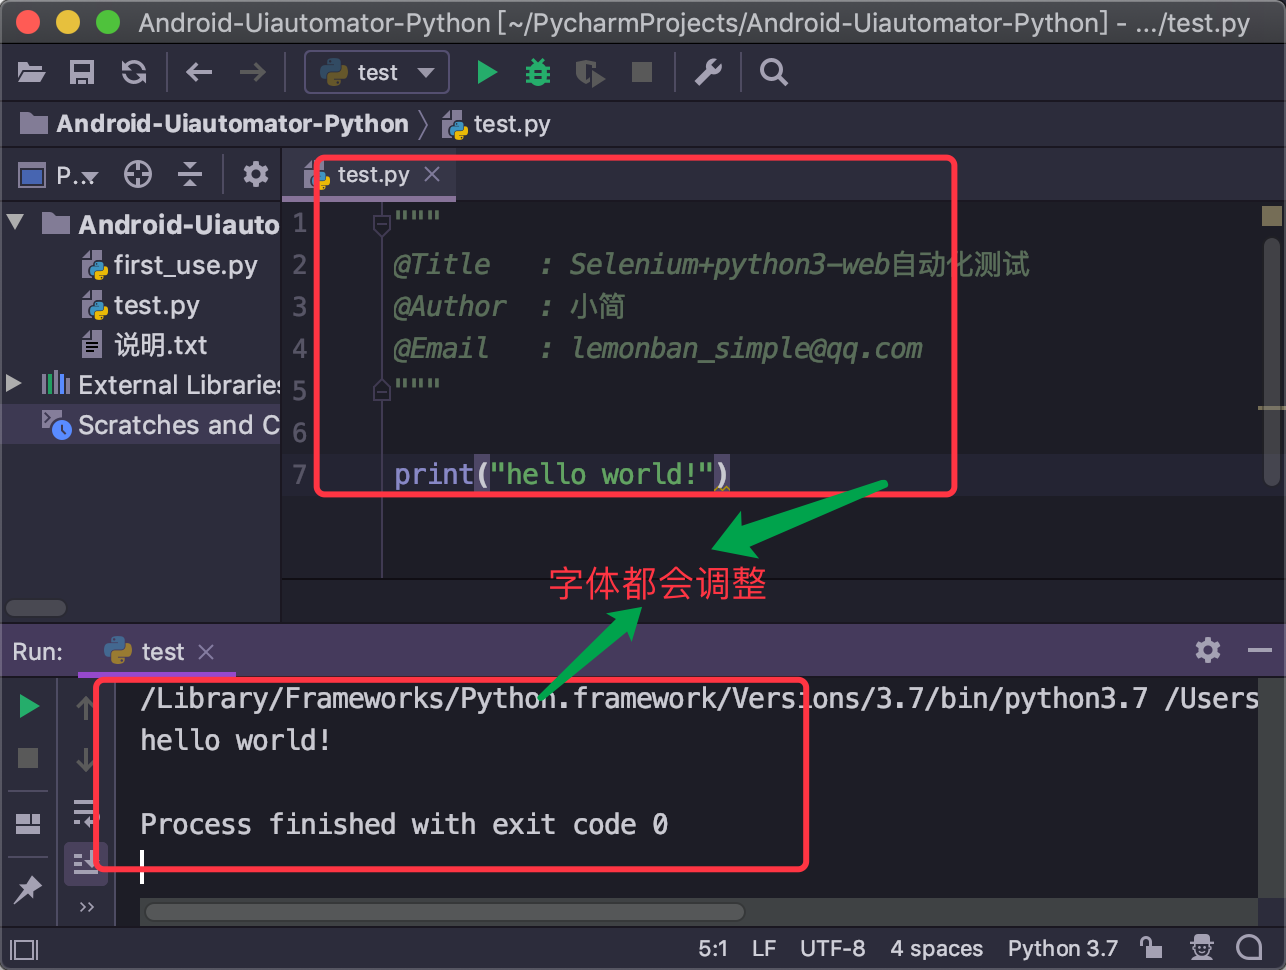Close the test tab in Run panel

pyautogui.click(x=206, y=652)
